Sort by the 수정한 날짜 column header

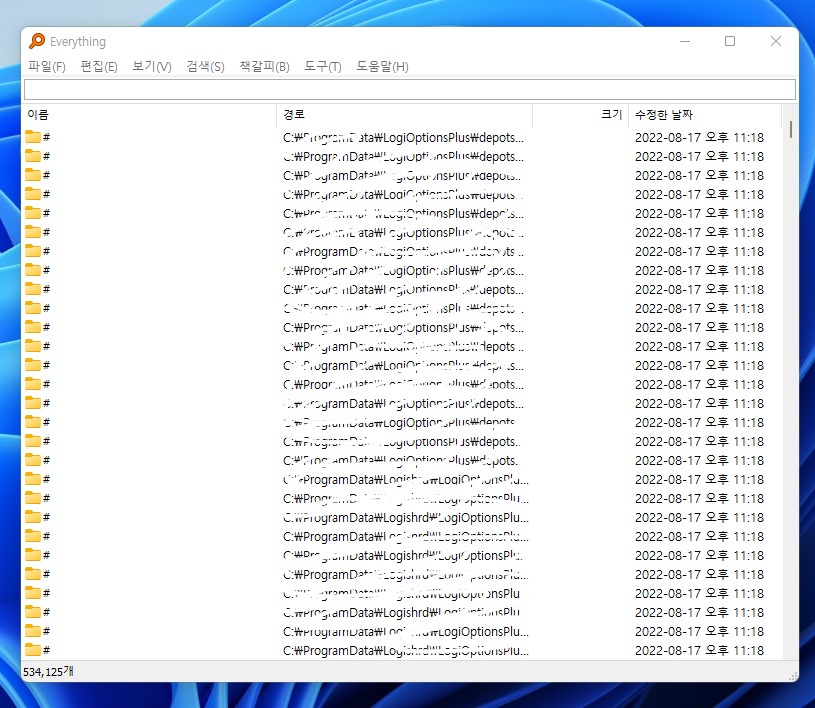(x=705, y=115)
